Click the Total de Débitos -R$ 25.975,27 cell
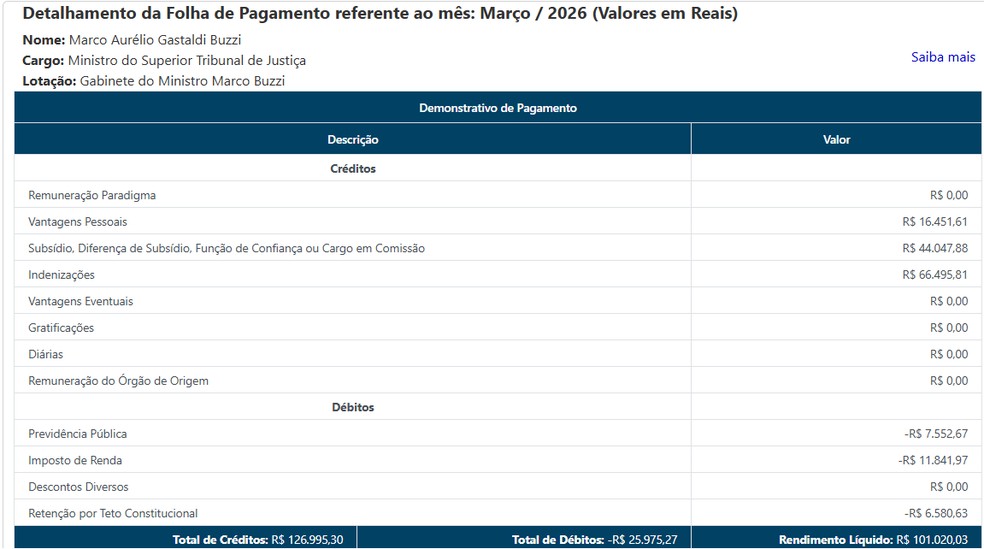The image size is (984, 549). 524,538
